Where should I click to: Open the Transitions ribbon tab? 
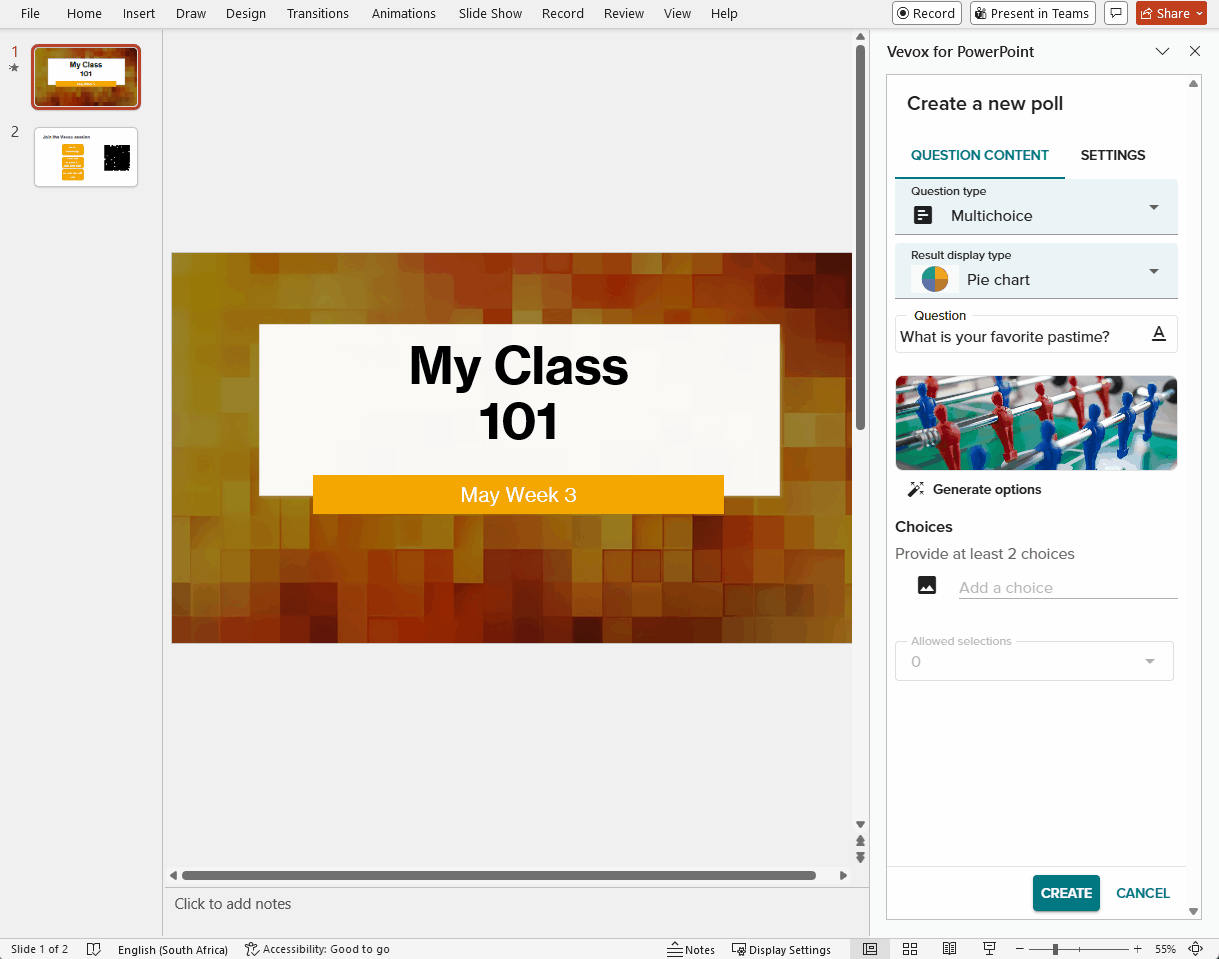click(x=317, y=13)
